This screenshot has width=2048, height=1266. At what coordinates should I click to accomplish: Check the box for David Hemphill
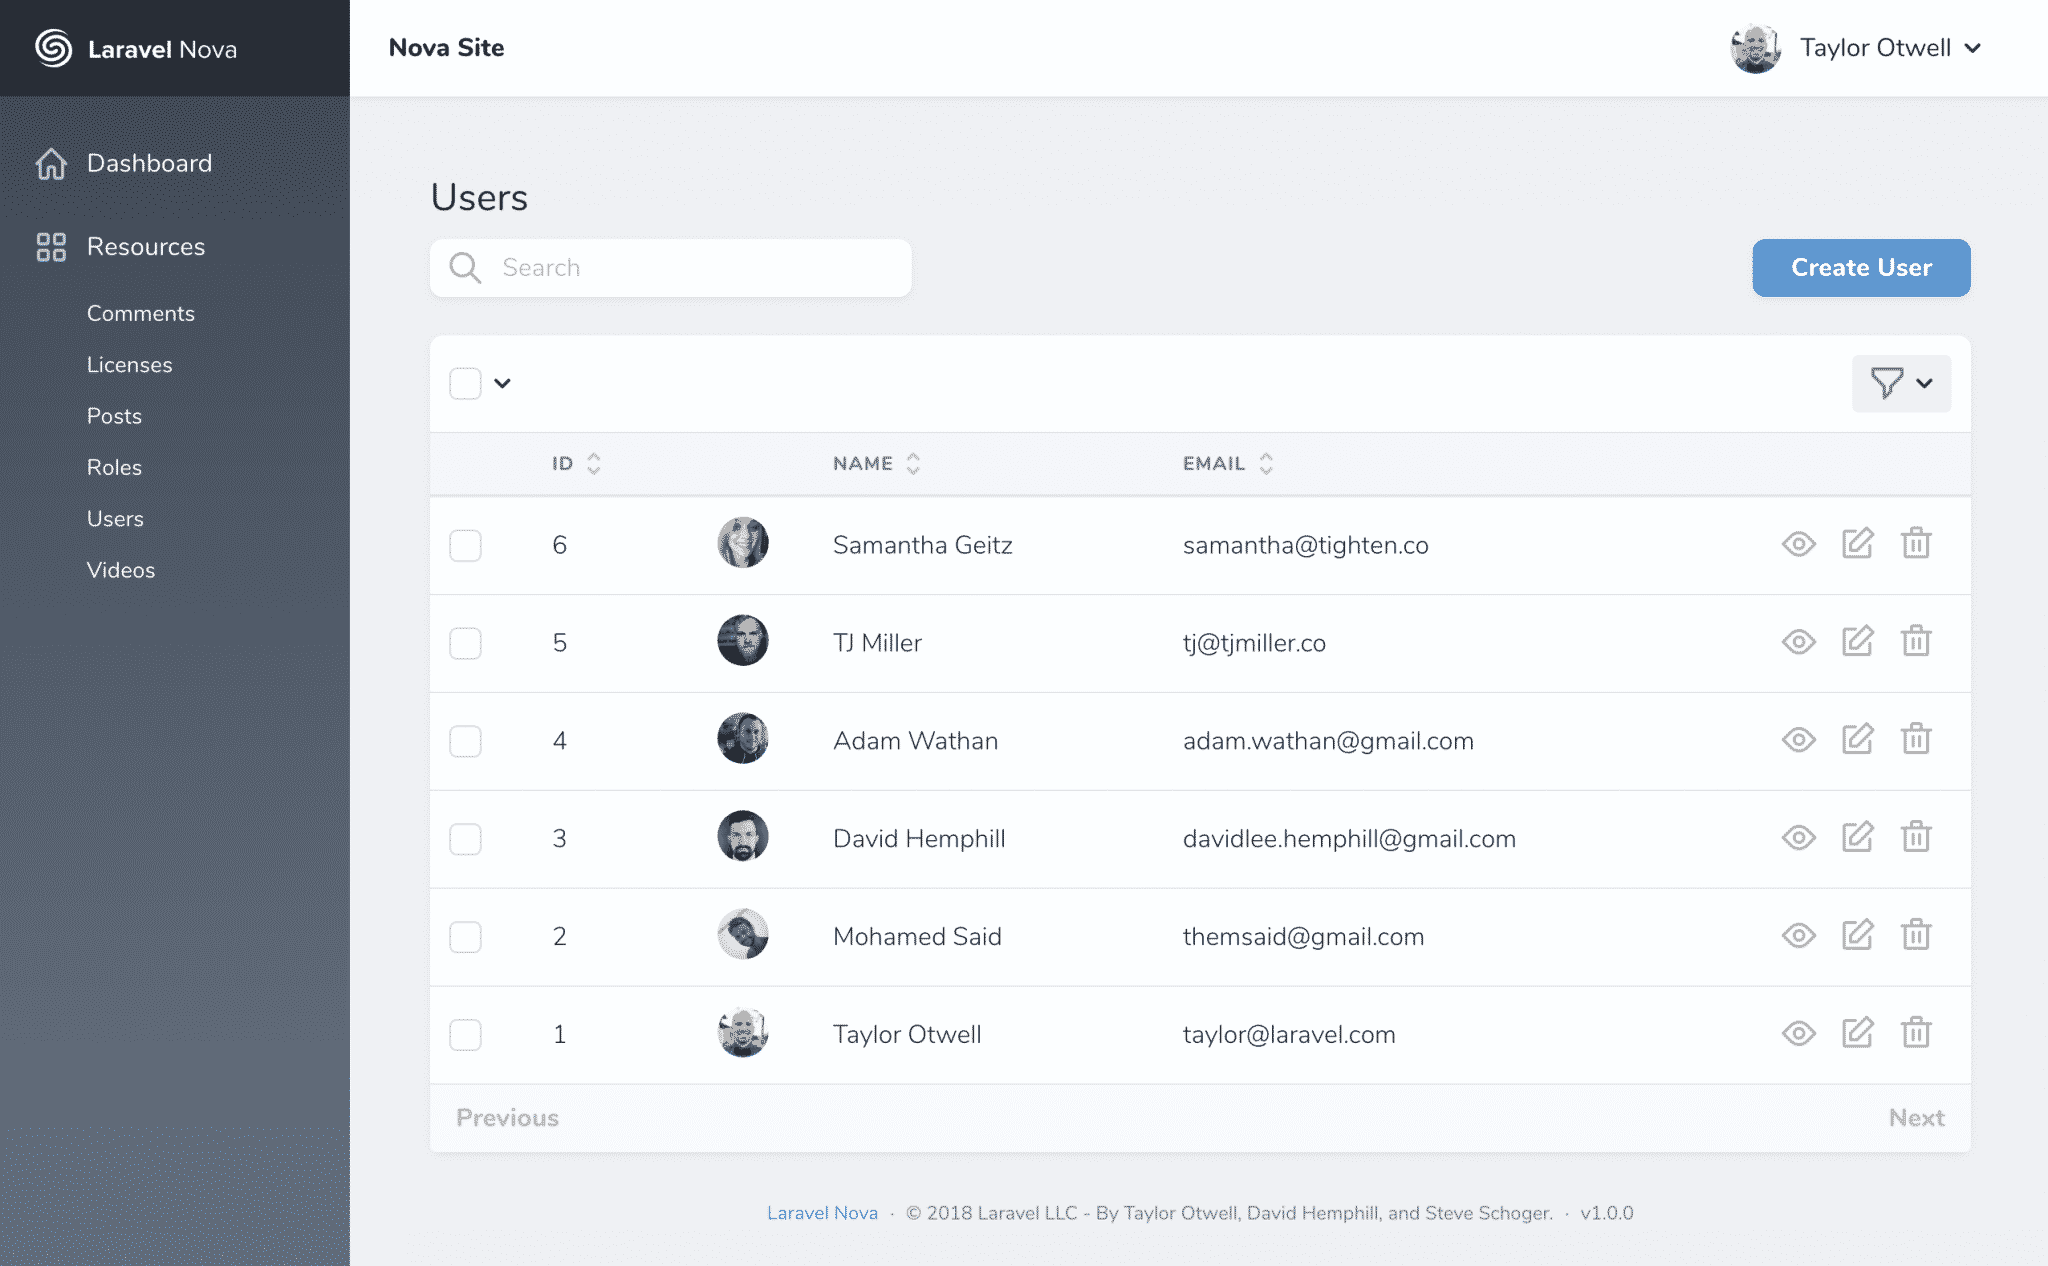pyautogui.click(x=465, y=839)
